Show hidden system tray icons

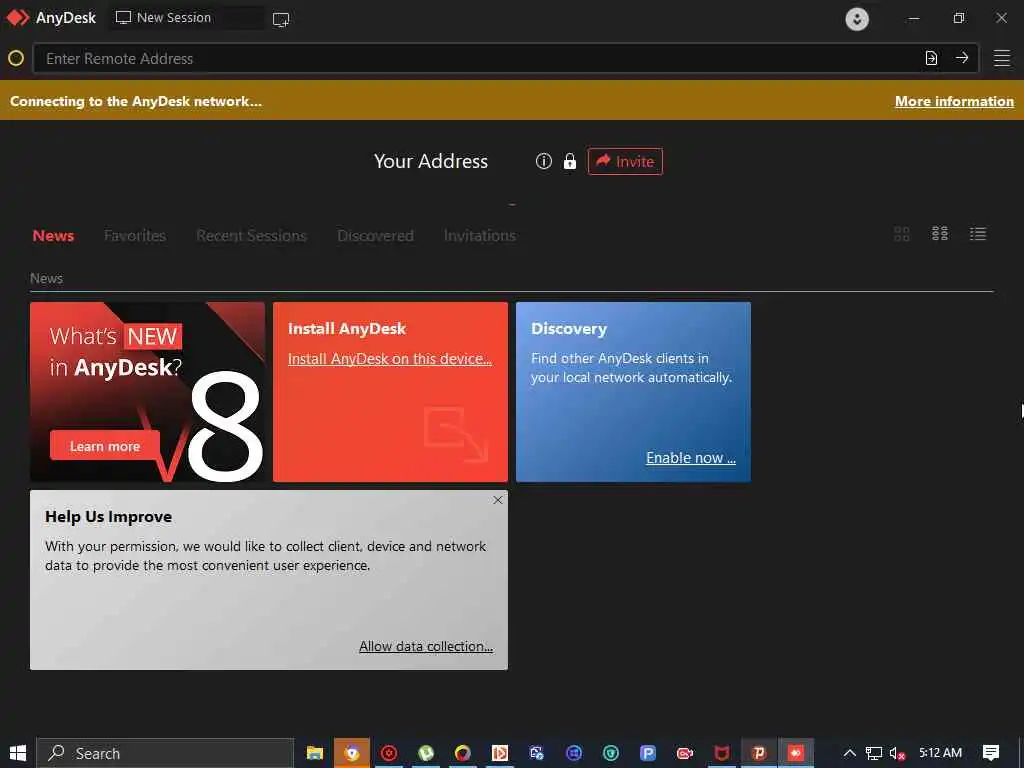pos(849,753)
